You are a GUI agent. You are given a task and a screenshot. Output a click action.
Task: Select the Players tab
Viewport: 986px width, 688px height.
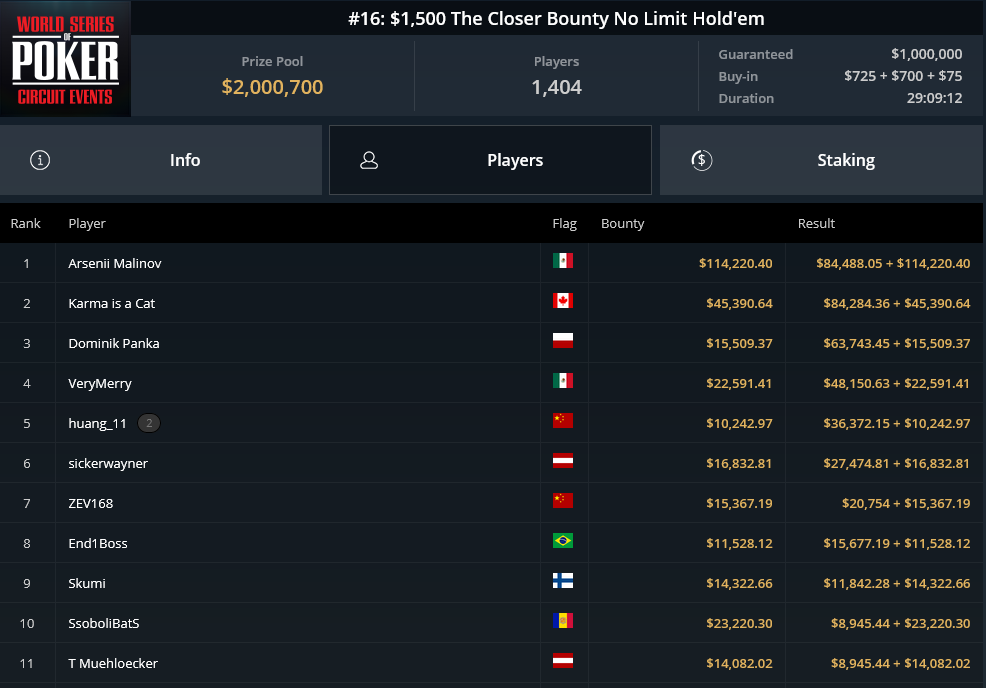[490, 160]
